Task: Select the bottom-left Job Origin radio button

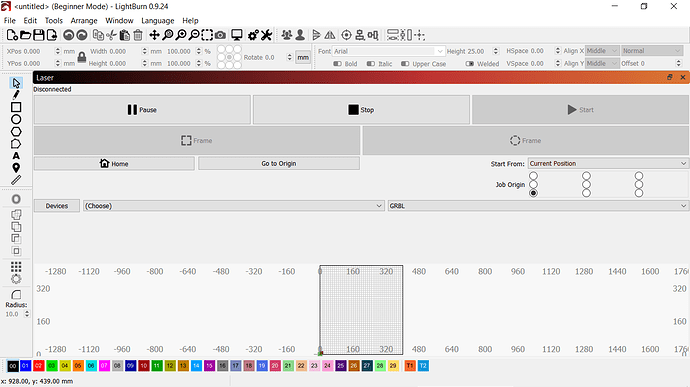Action: tap(533, 193)
